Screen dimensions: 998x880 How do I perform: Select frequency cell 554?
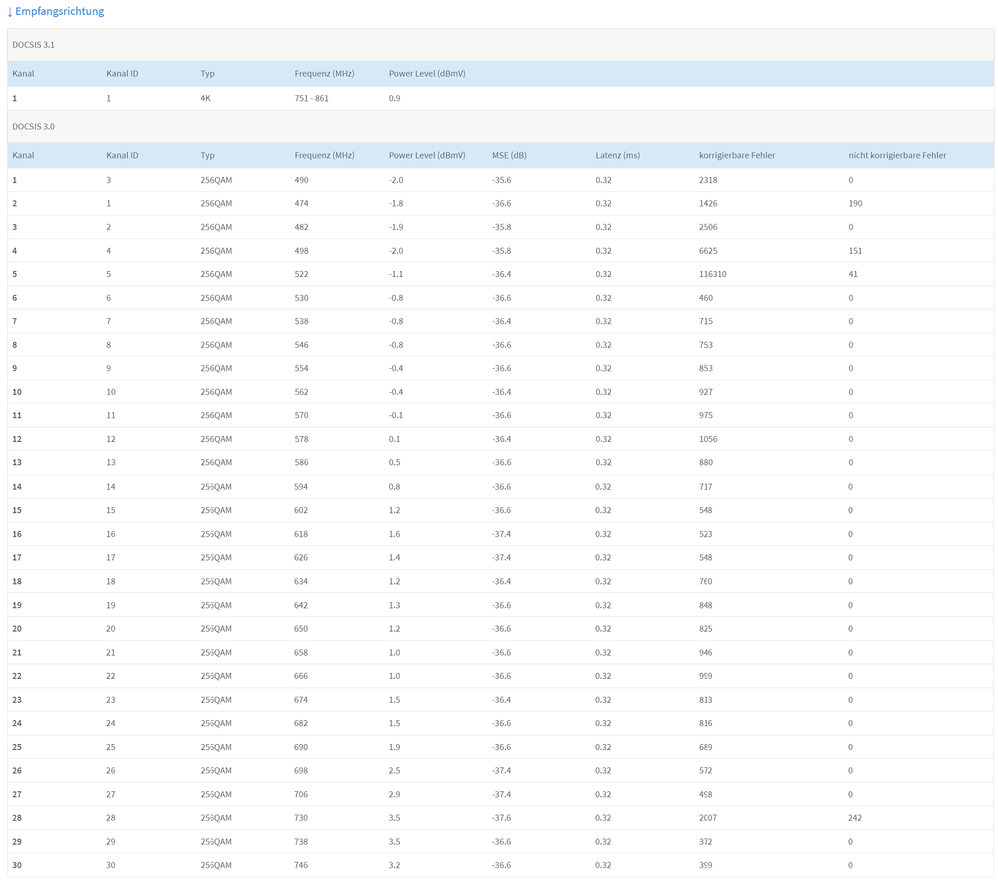click(301, 368)
